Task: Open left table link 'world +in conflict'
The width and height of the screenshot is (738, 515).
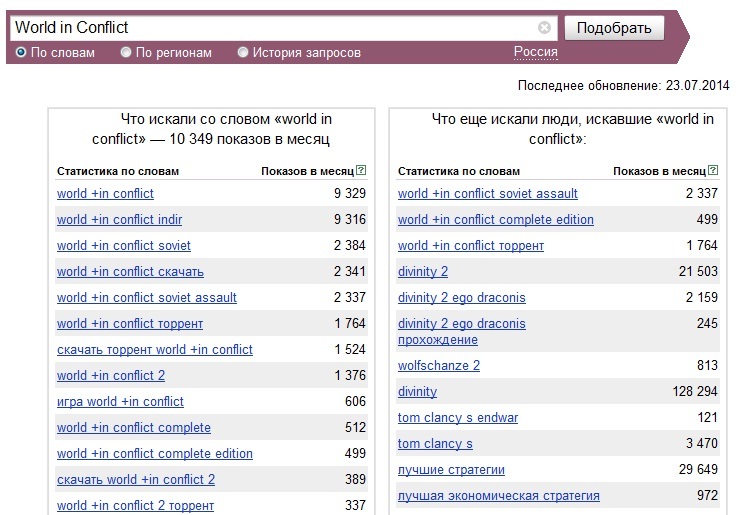Action: [105, 193]
